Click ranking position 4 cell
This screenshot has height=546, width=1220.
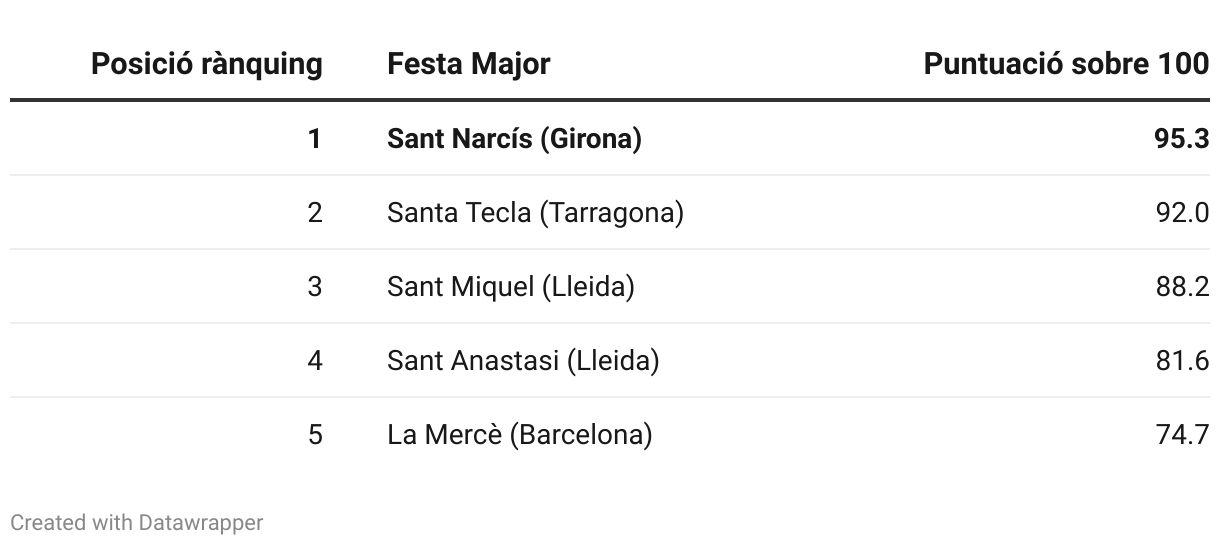315,361
